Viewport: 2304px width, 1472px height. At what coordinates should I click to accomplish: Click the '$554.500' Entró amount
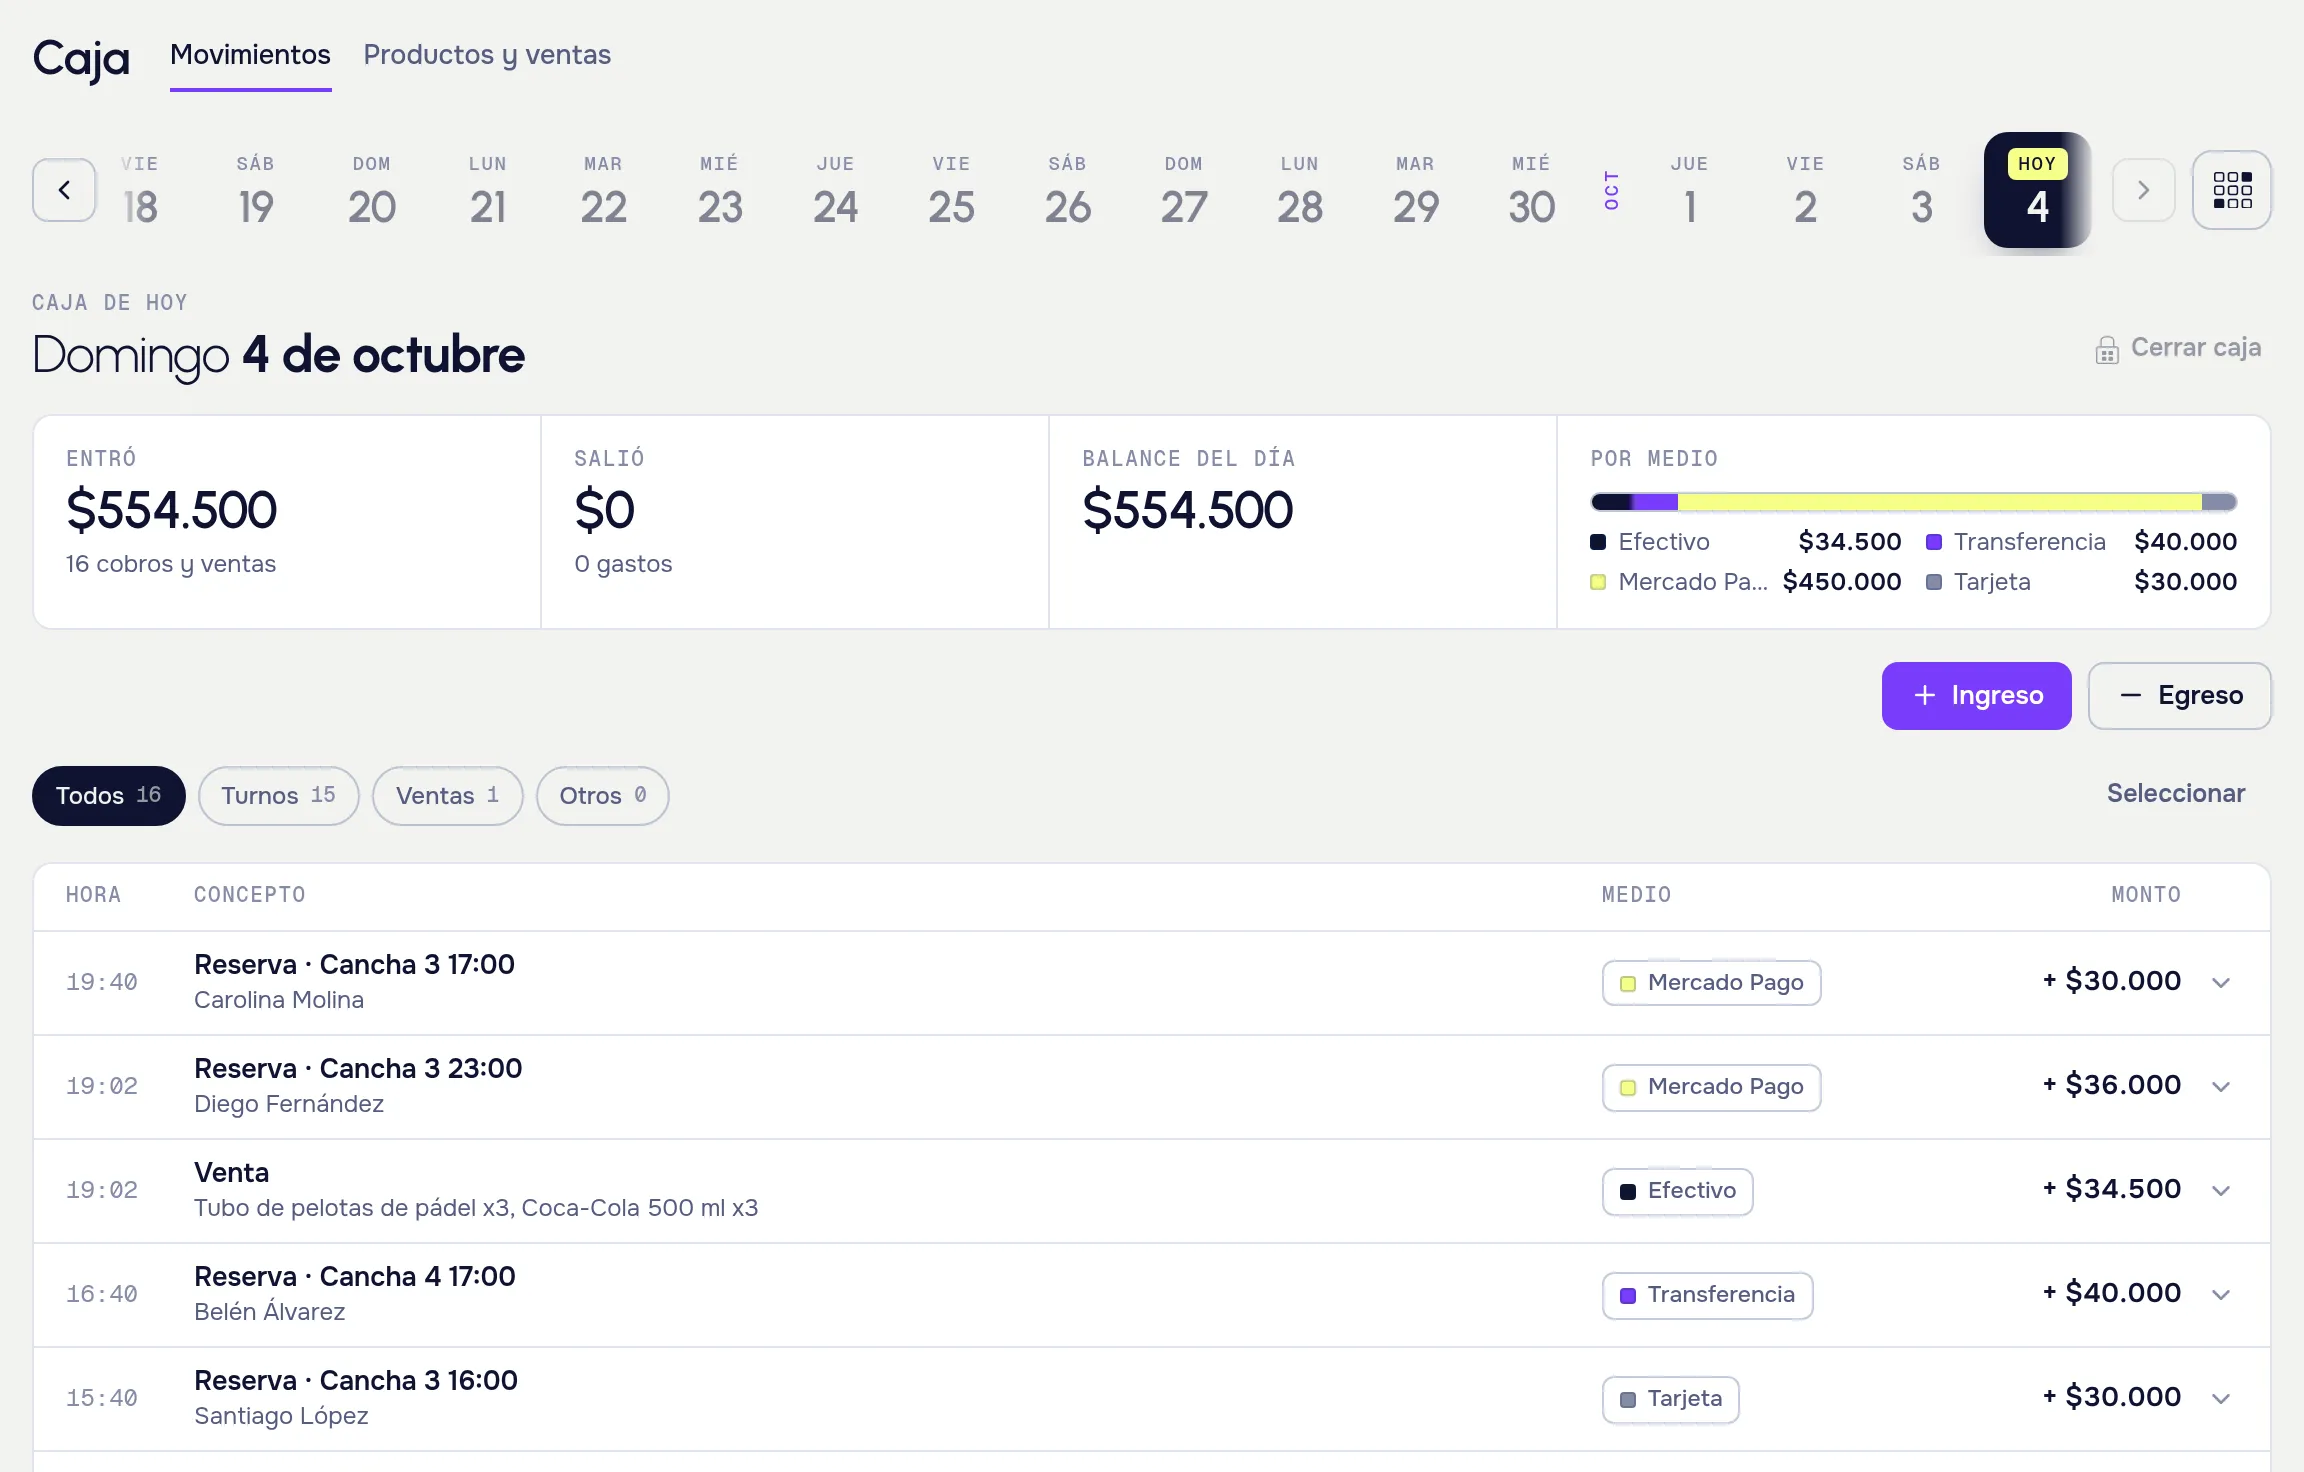(171, 510)
